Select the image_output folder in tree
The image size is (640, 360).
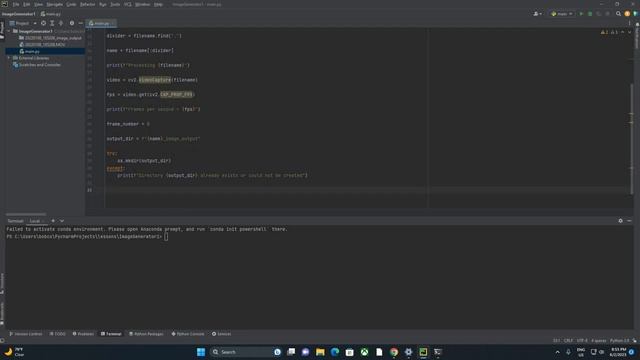pos(50,38)
